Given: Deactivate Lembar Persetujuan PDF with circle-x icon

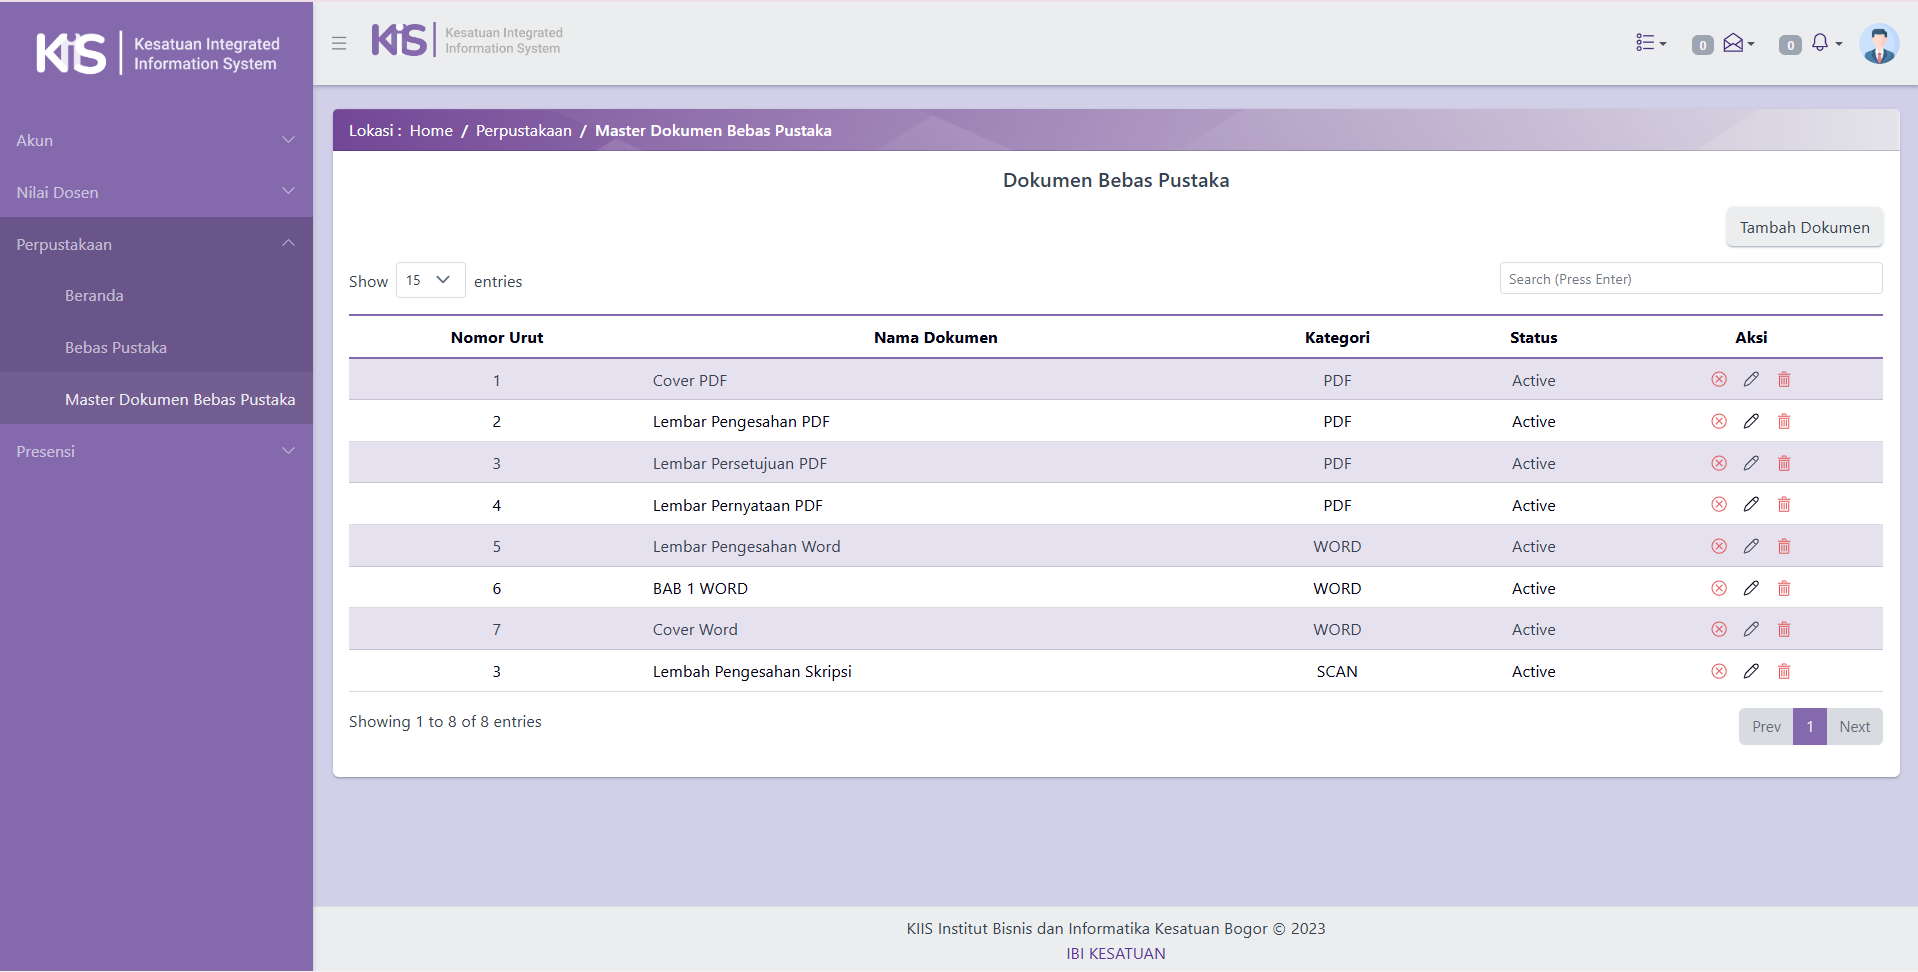Looking at the screenshot, I should click(x=1719, y=464).
